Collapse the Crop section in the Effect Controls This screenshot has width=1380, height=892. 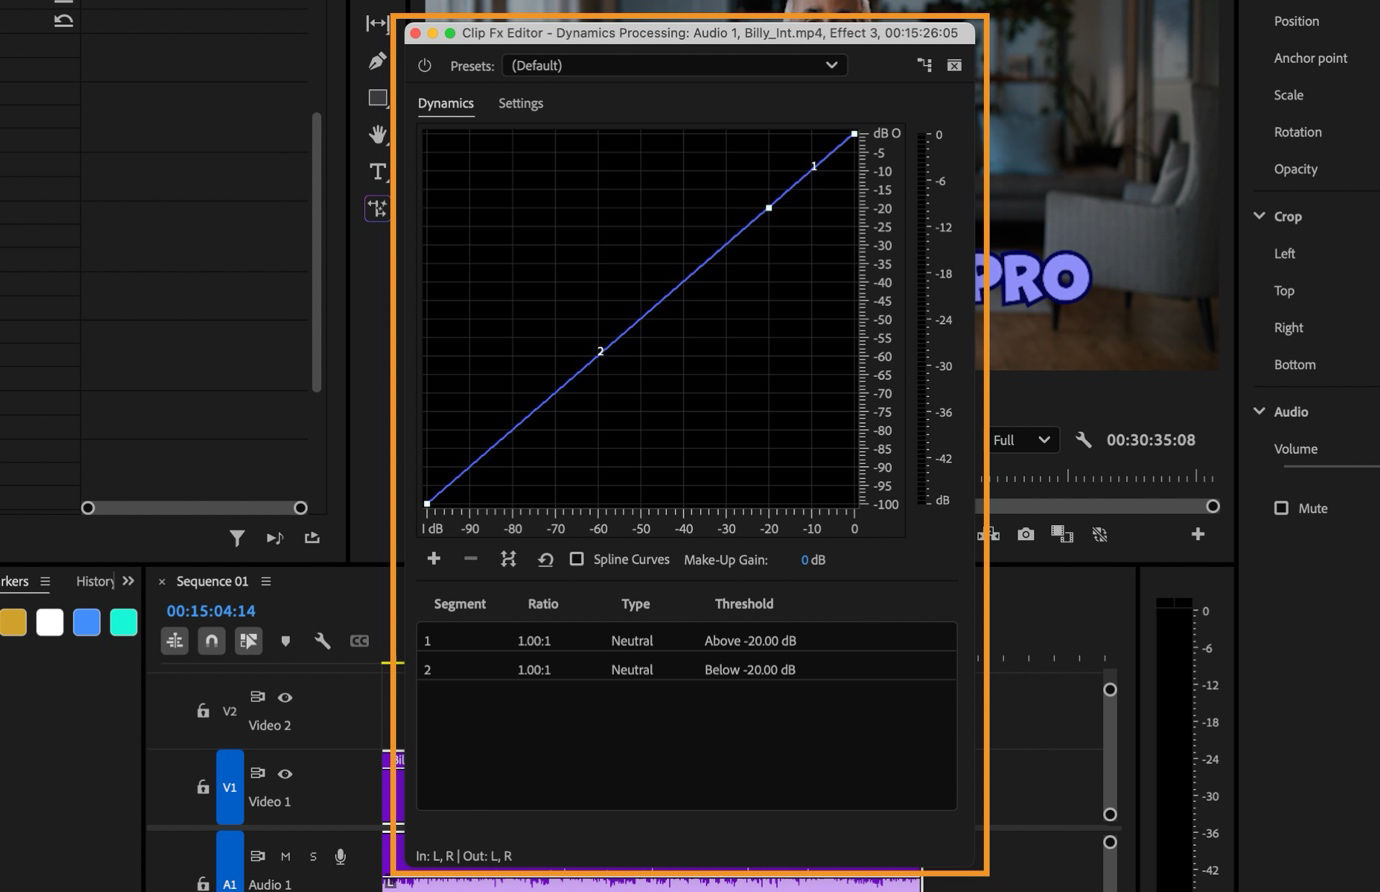(x=1259, y=215)
